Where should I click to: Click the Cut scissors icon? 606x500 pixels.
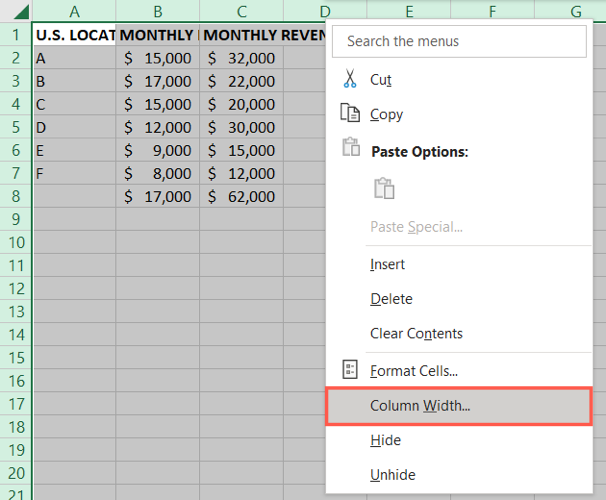tap(349, 79)
